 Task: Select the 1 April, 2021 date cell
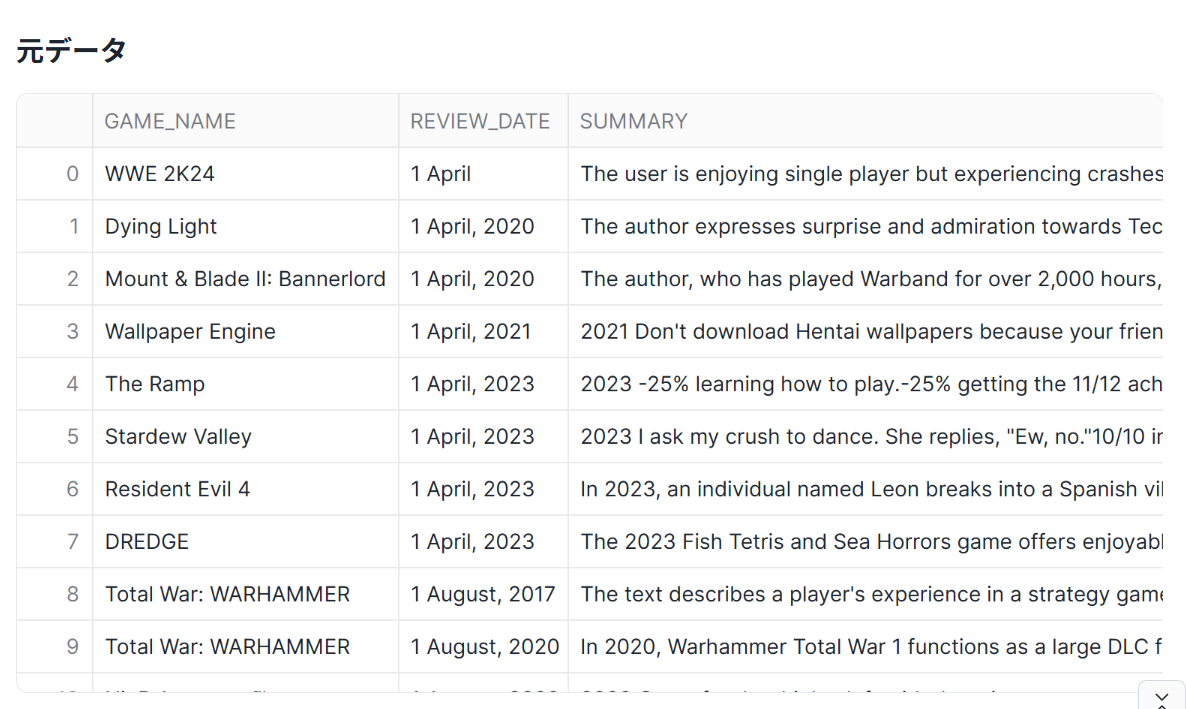pos(471,332)
